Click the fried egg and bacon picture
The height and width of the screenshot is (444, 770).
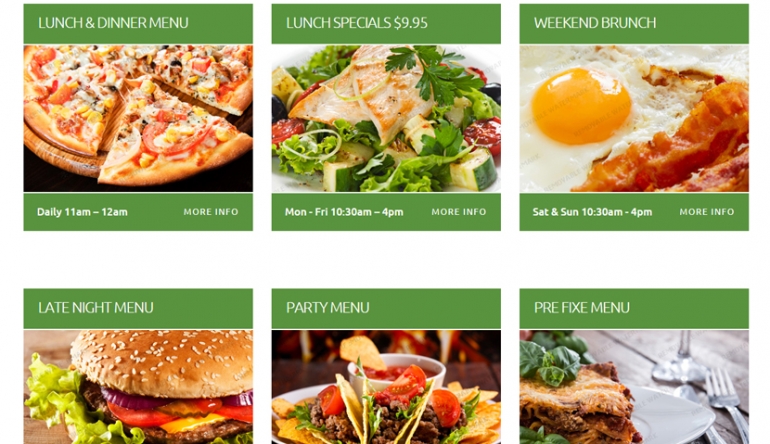(634, 118)
